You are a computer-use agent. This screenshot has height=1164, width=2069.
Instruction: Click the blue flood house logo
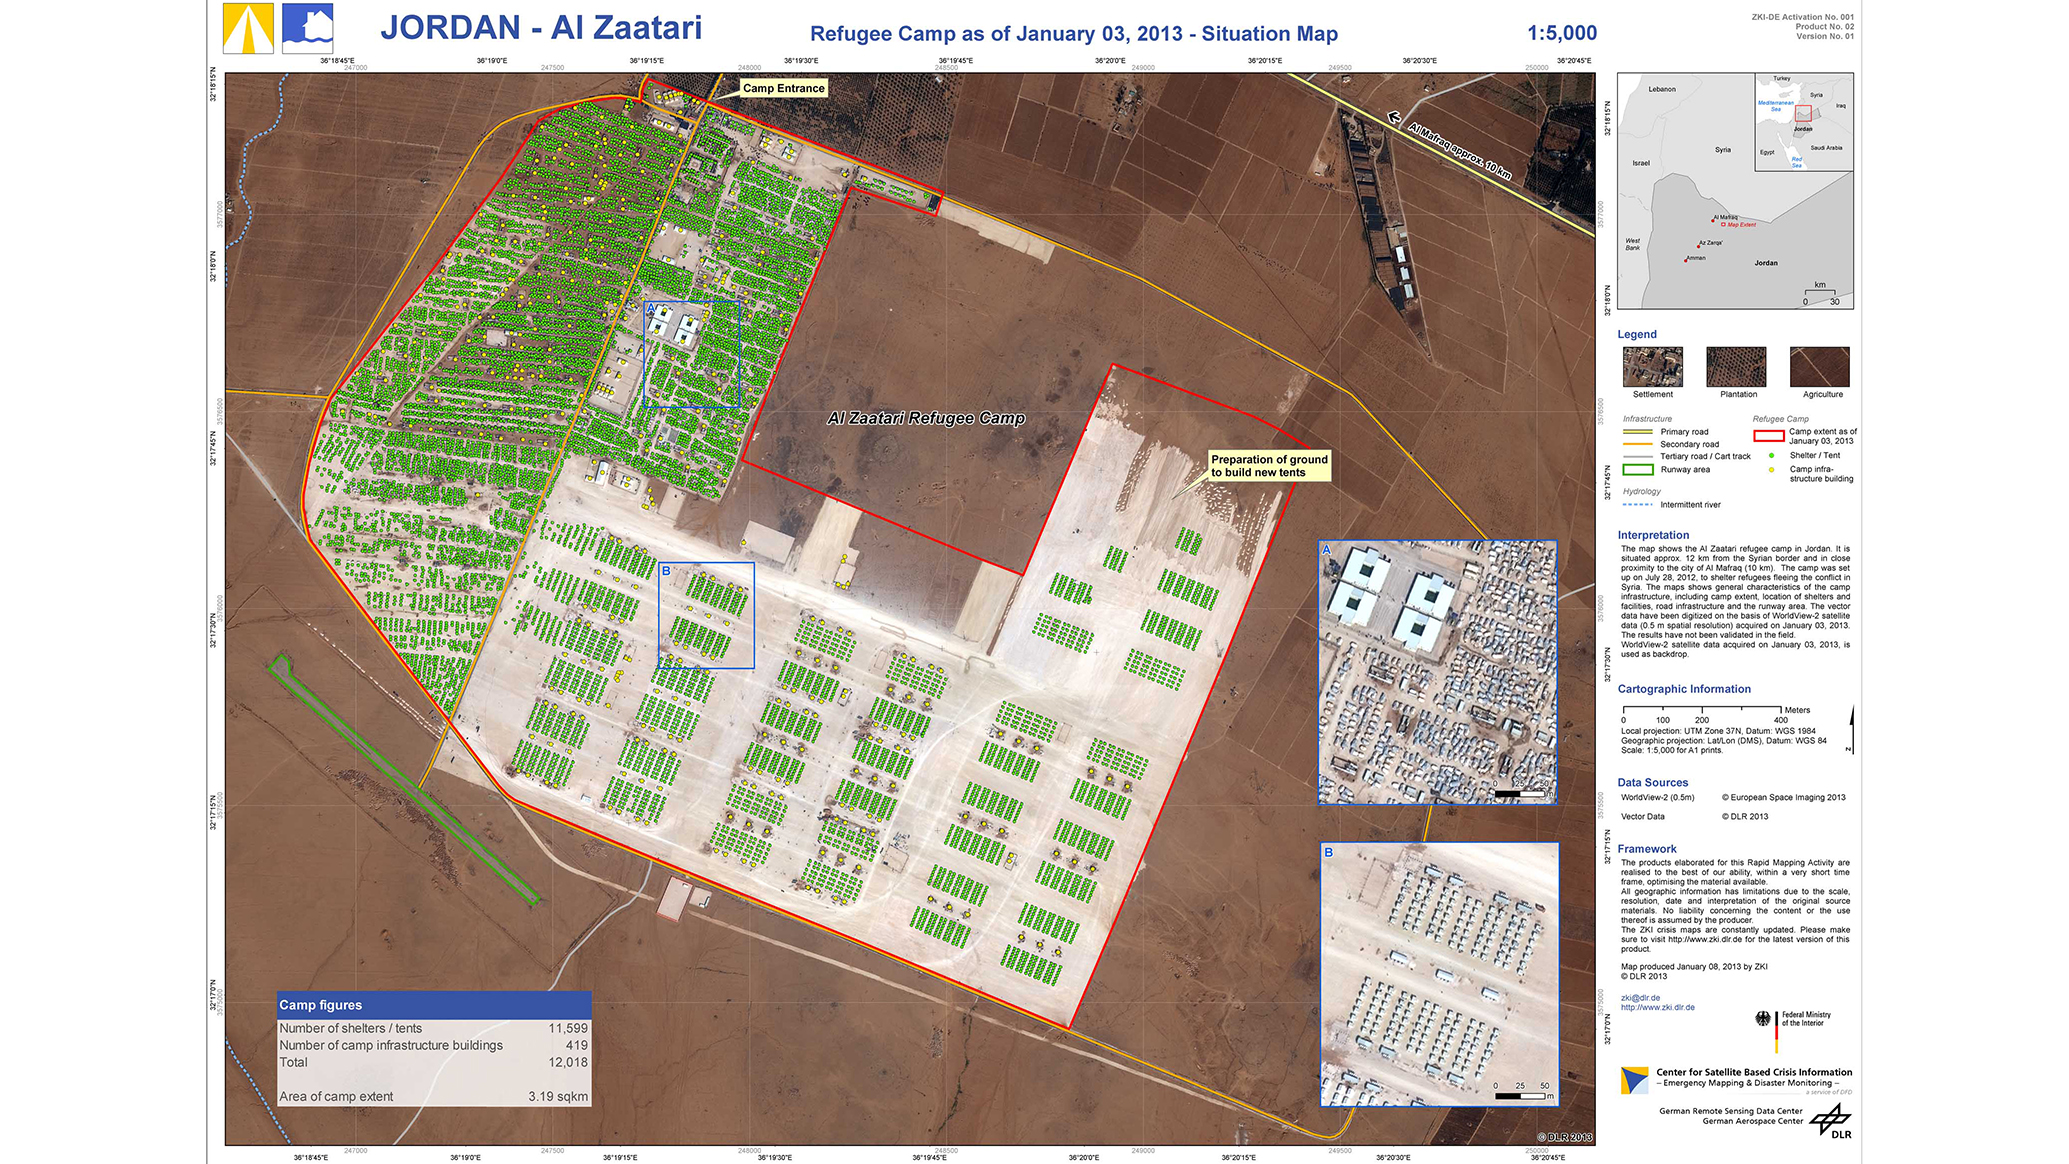(307, 28)
